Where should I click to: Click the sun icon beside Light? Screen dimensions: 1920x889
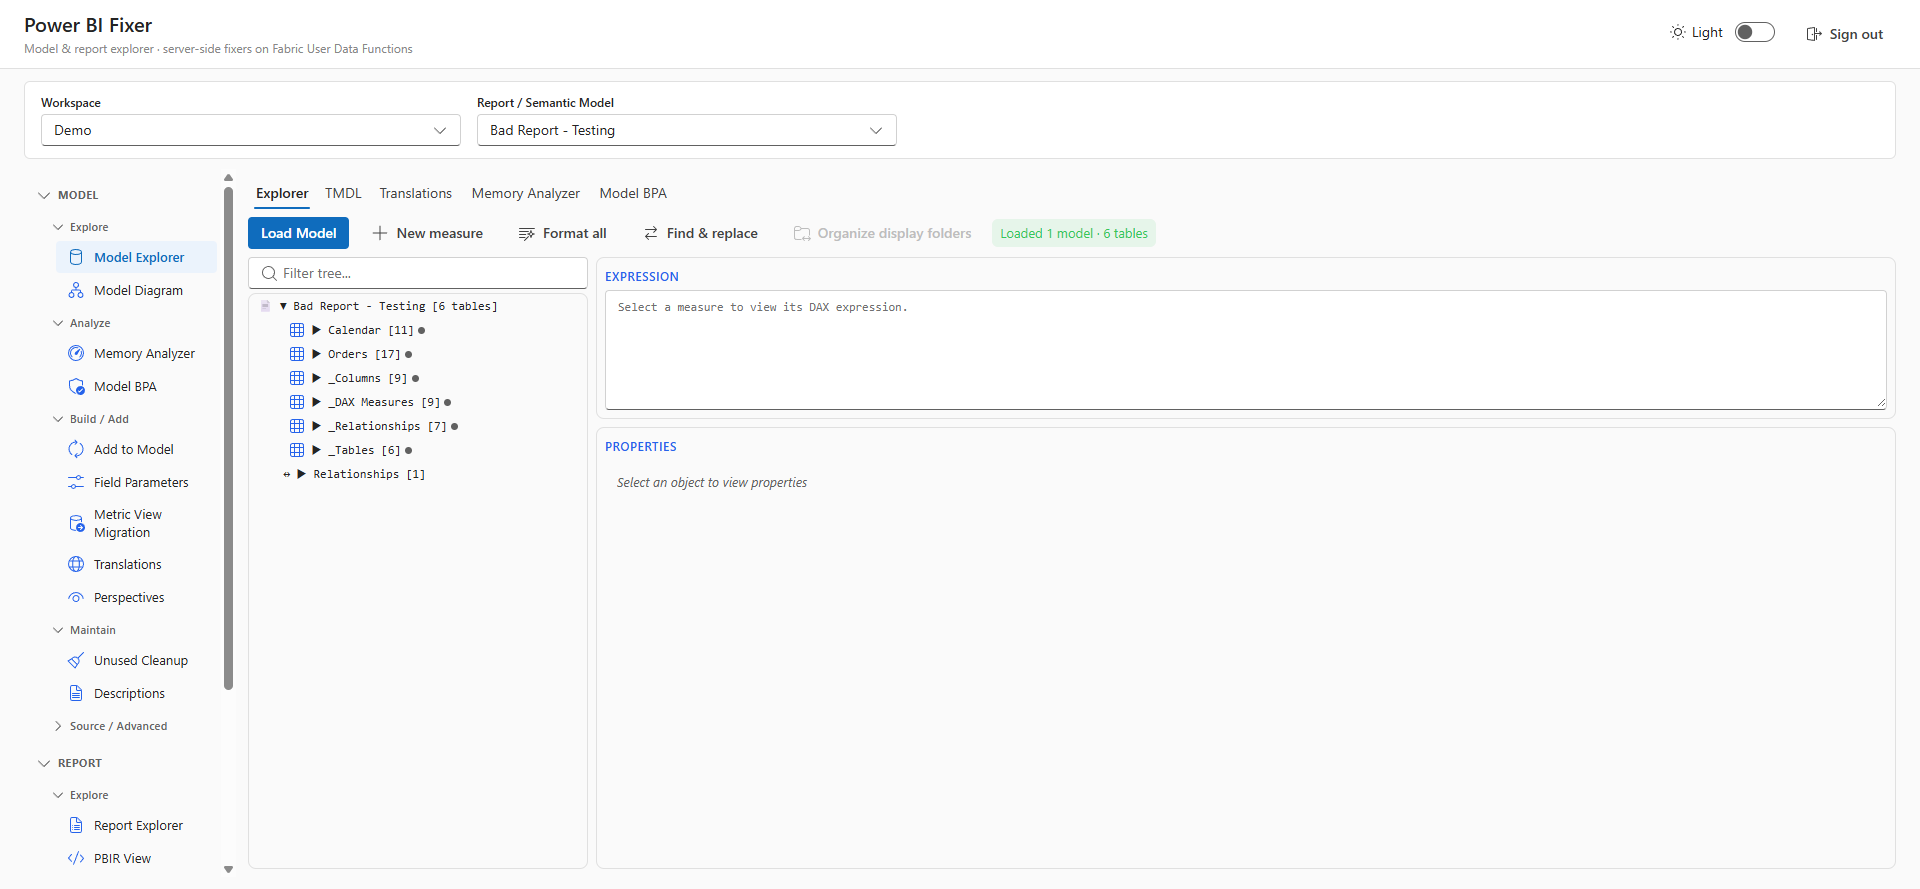tap(1678, 32)
